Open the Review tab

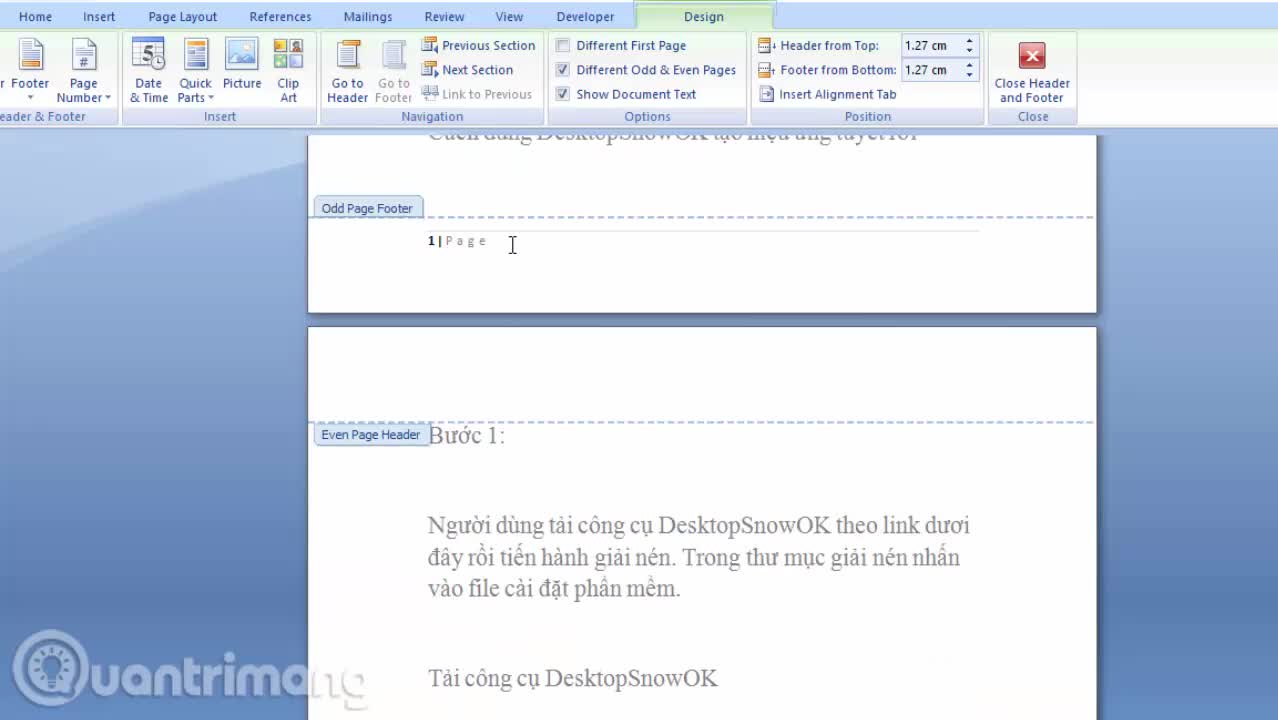coord(444,16)
